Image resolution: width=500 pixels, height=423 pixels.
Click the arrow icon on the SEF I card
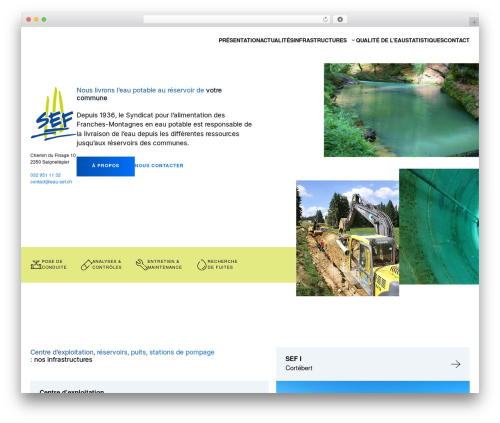456,364
